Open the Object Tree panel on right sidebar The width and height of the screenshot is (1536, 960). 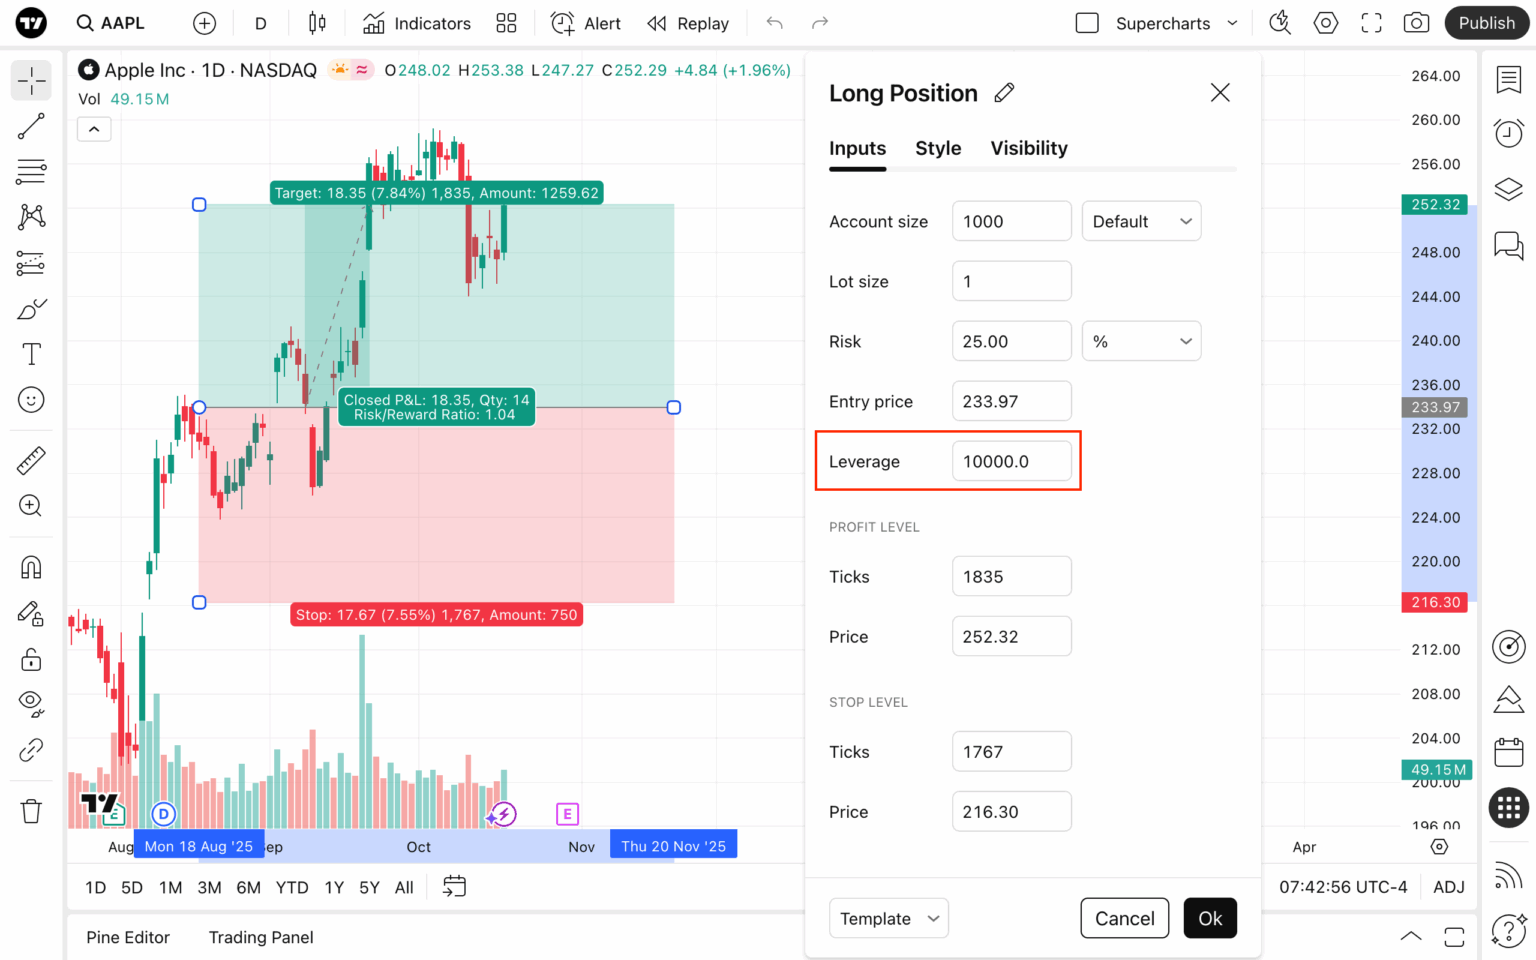[1508, 188]
